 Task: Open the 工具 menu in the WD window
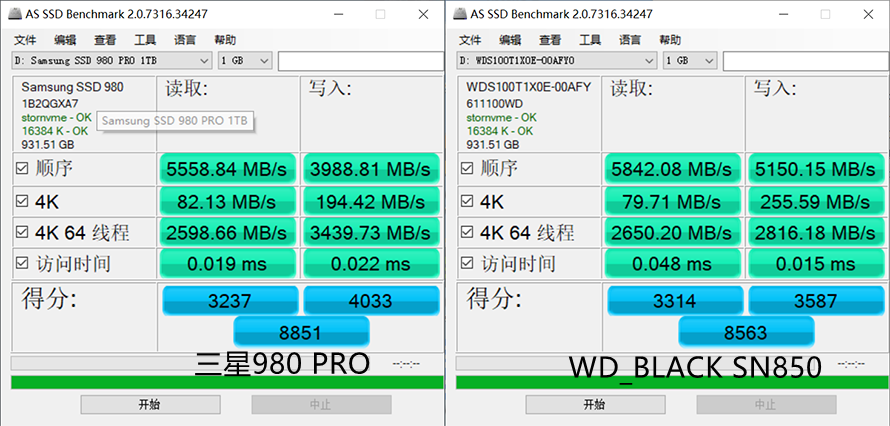tap(590, 40)
